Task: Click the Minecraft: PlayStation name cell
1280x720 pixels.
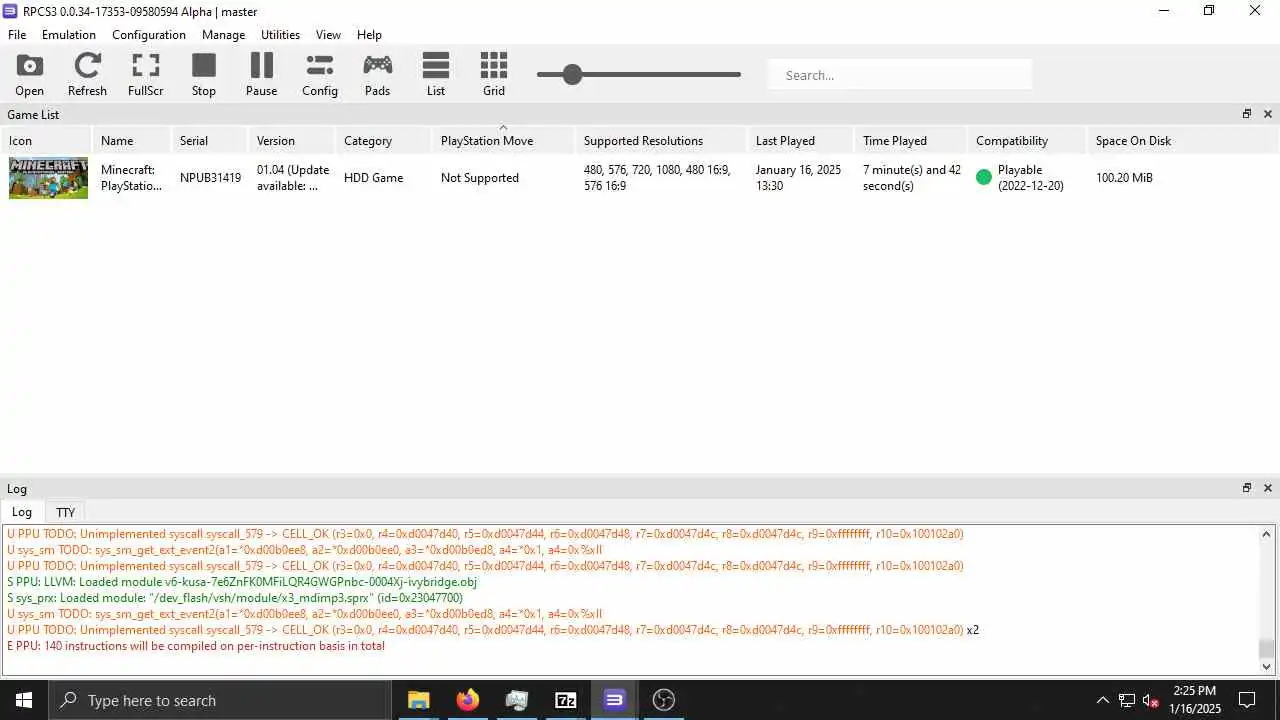Action: (x=132, y=178)
